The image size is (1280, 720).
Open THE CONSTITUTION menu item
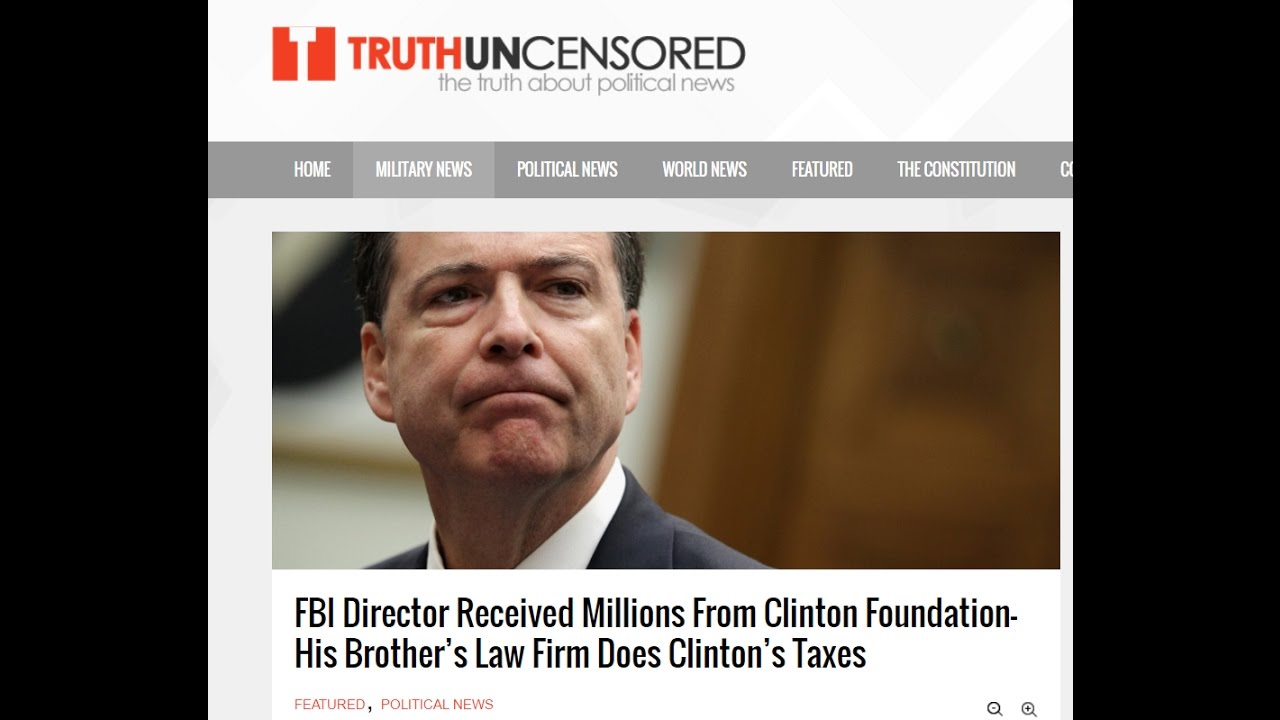pyautogui.click(x=956, y=170)
